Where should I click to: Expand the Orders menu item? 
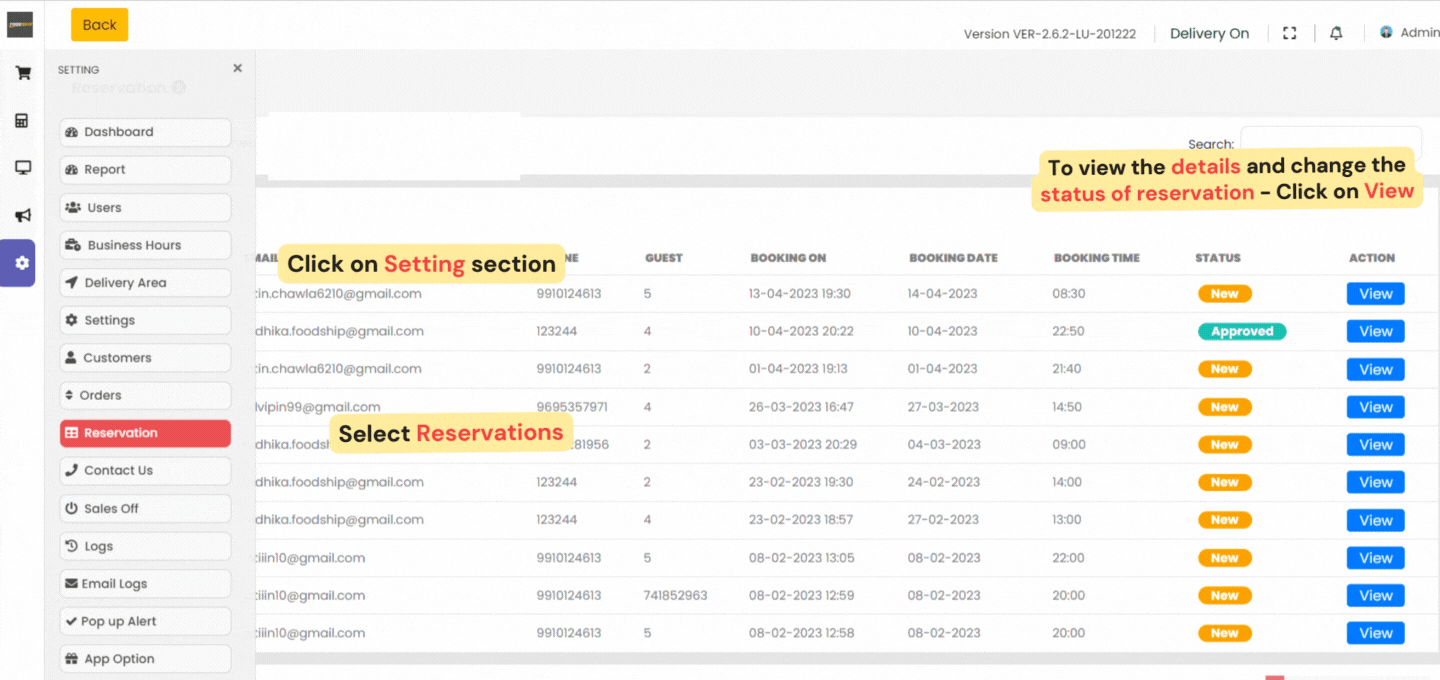tap(145, 396)
